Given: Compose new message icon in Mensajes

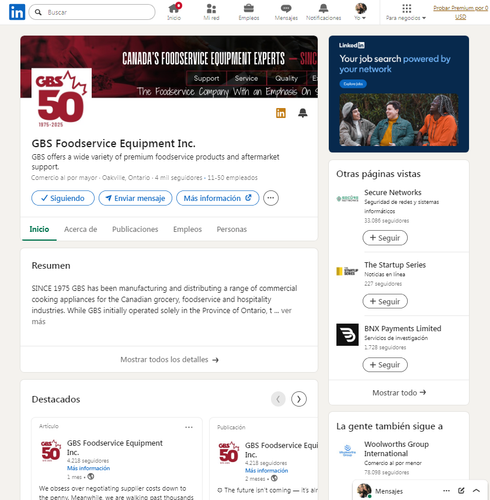Looking at the screenshot, I should (461, 491).
